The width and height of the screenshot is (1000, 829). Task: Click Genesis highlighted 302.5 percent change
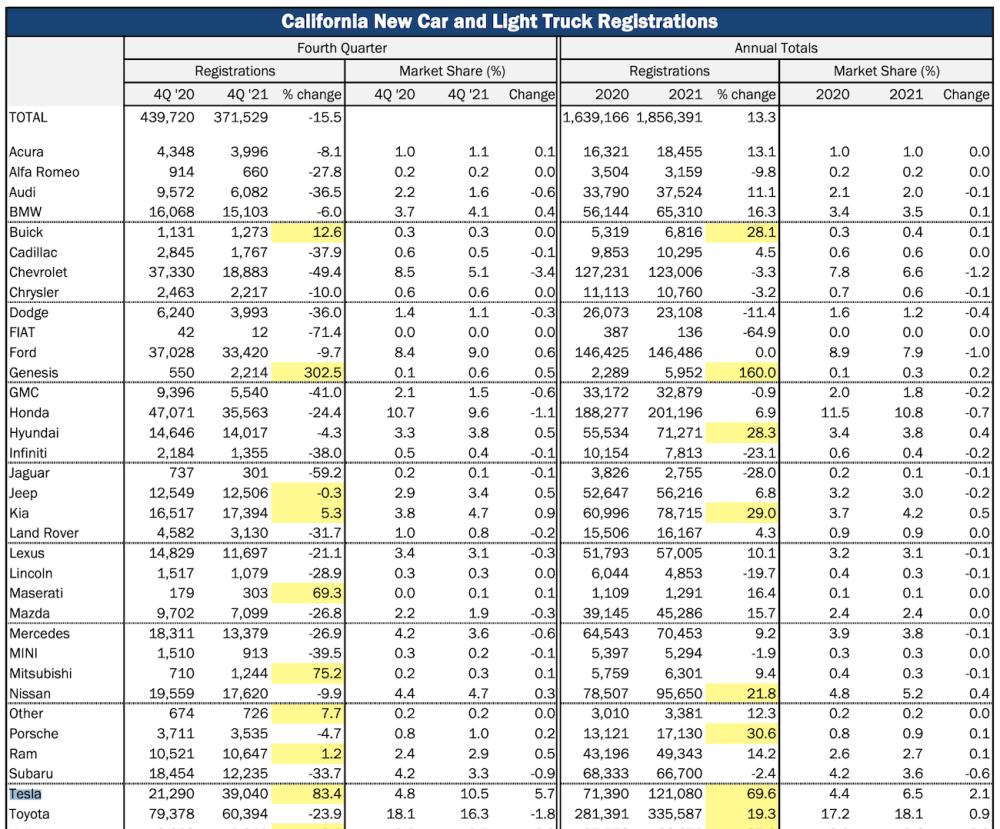[308, 372]
